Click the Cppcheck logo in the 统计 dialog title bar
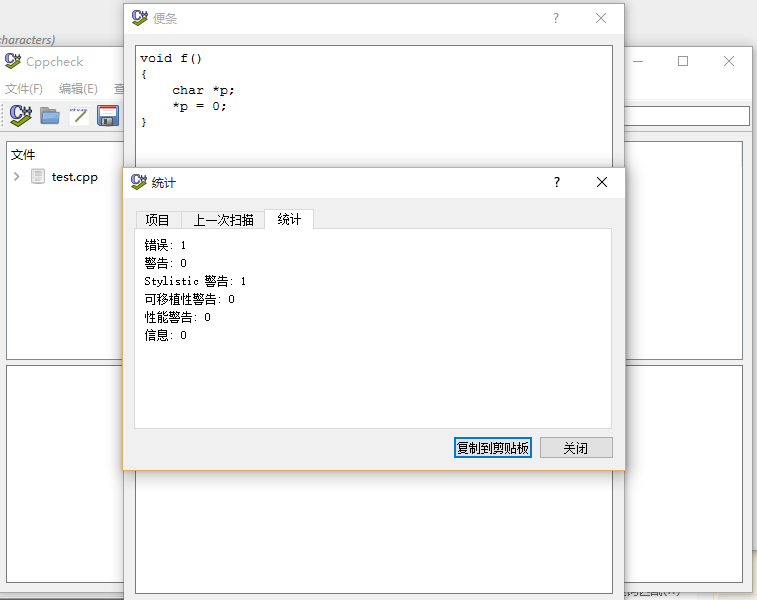 [139, 182]
